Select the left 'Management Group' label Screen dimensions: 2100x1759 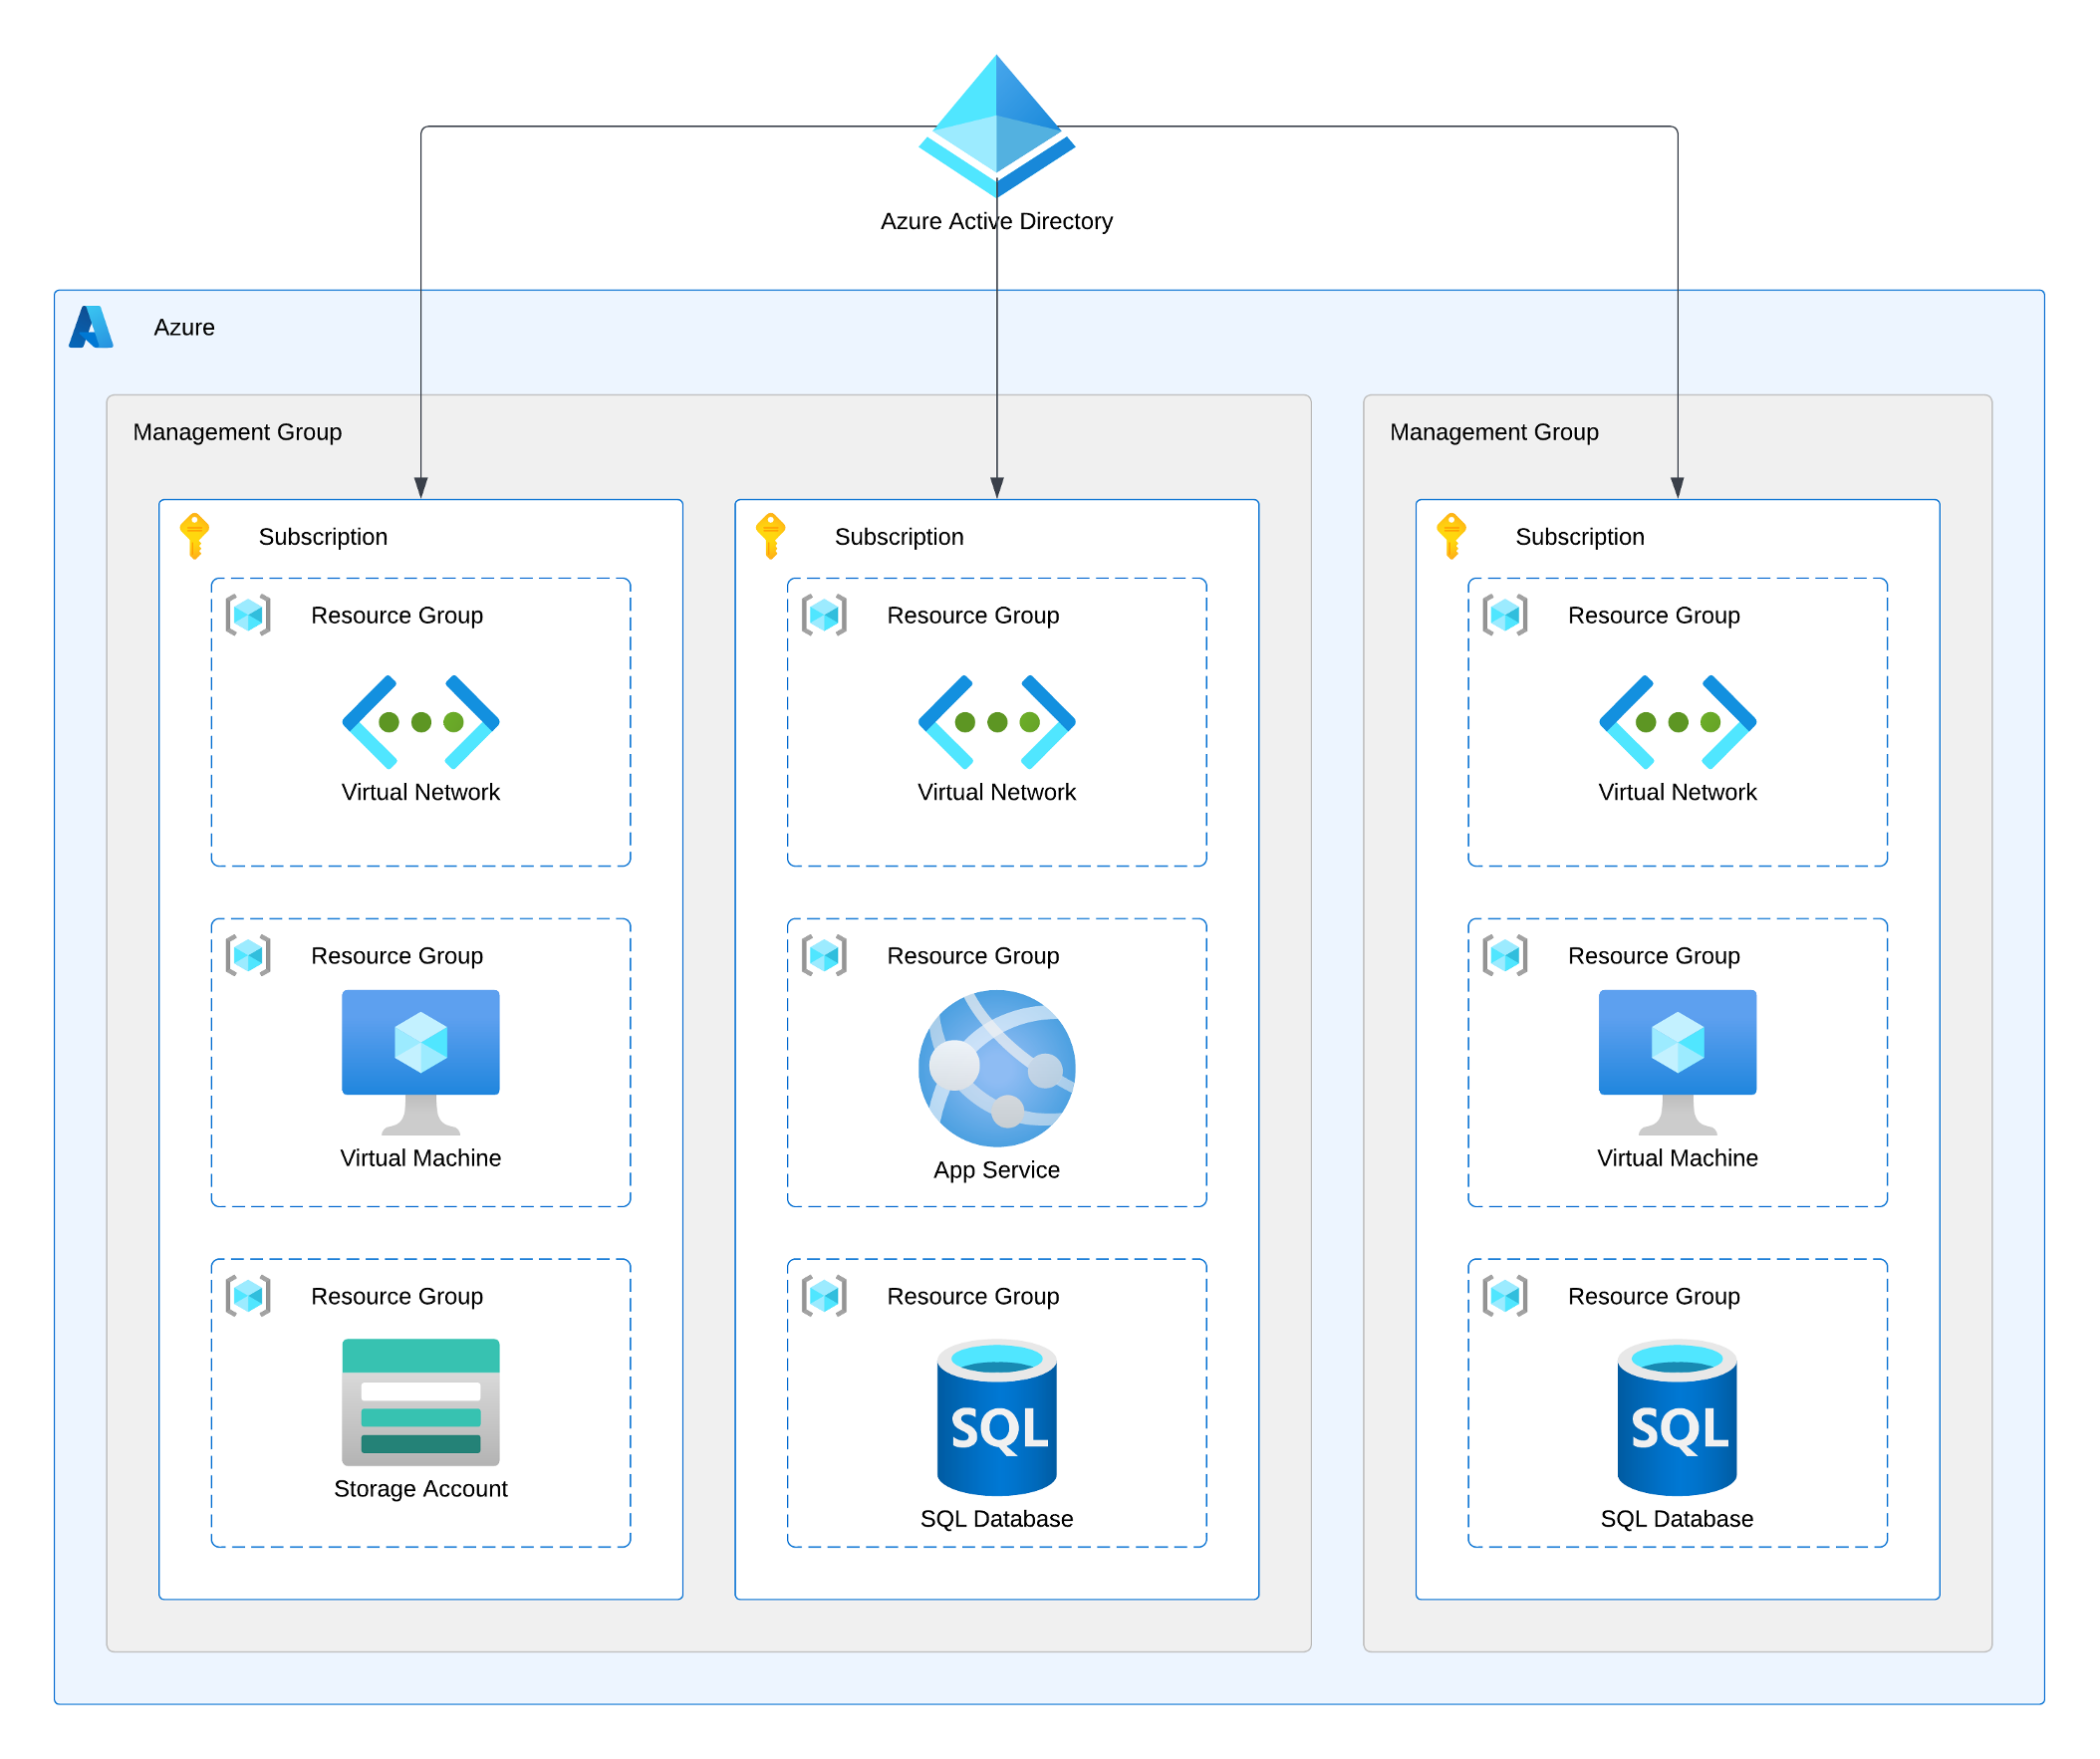coord(237,432)
